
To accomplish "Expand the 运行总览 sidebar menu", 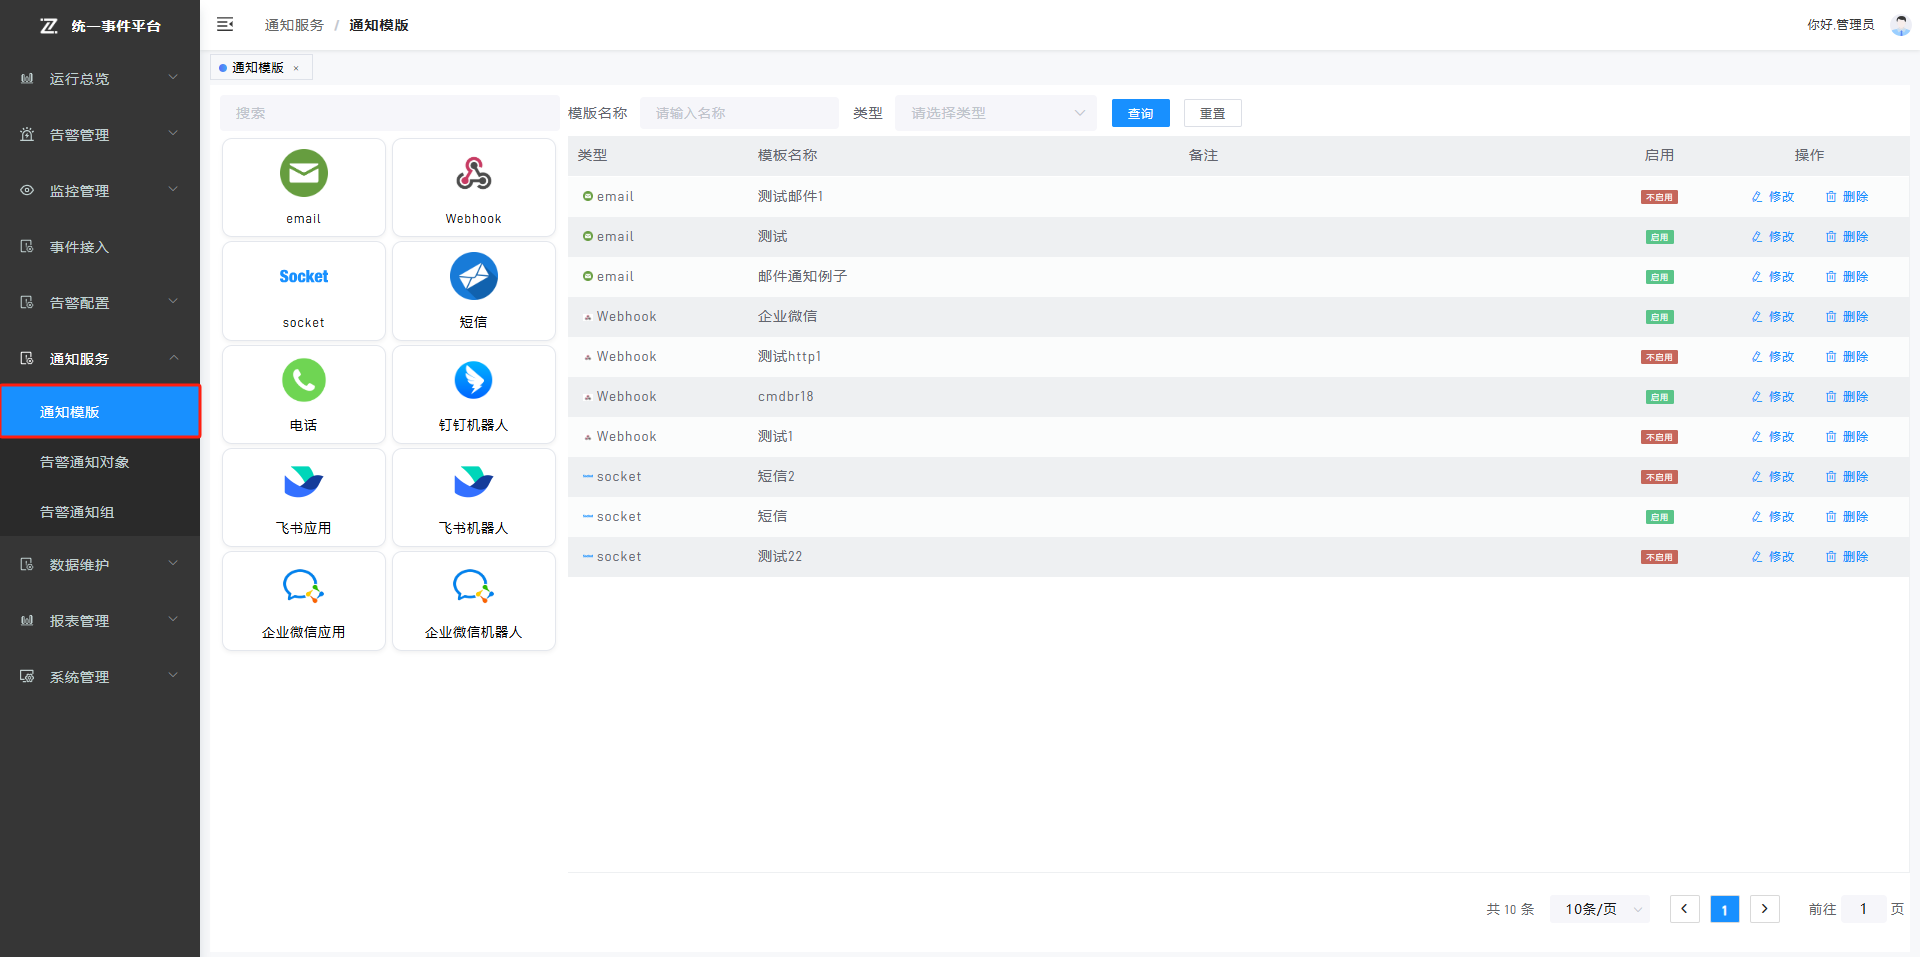I will click(100, 78).
